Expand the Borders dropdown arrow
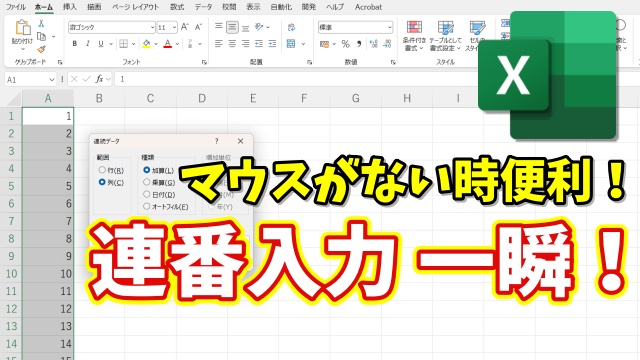 tap(133, 44)
